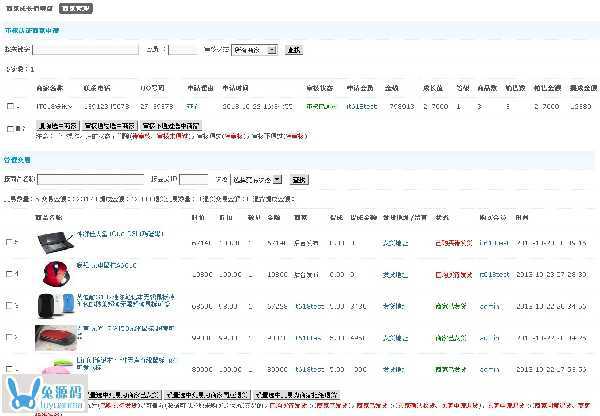Click the blue action link in the black tablet case row

[x=395, y=243]
